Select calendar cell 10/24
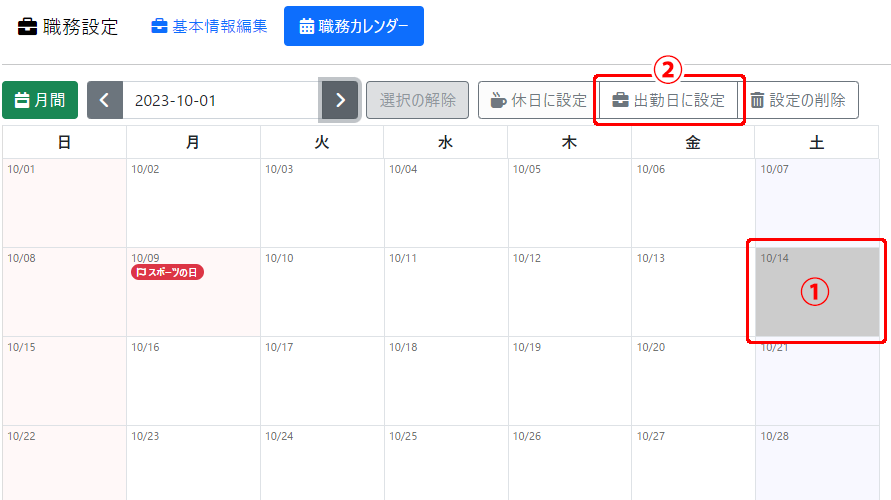Image resolution: width=891 pixels, height=500 pixels. coord(322,463)
